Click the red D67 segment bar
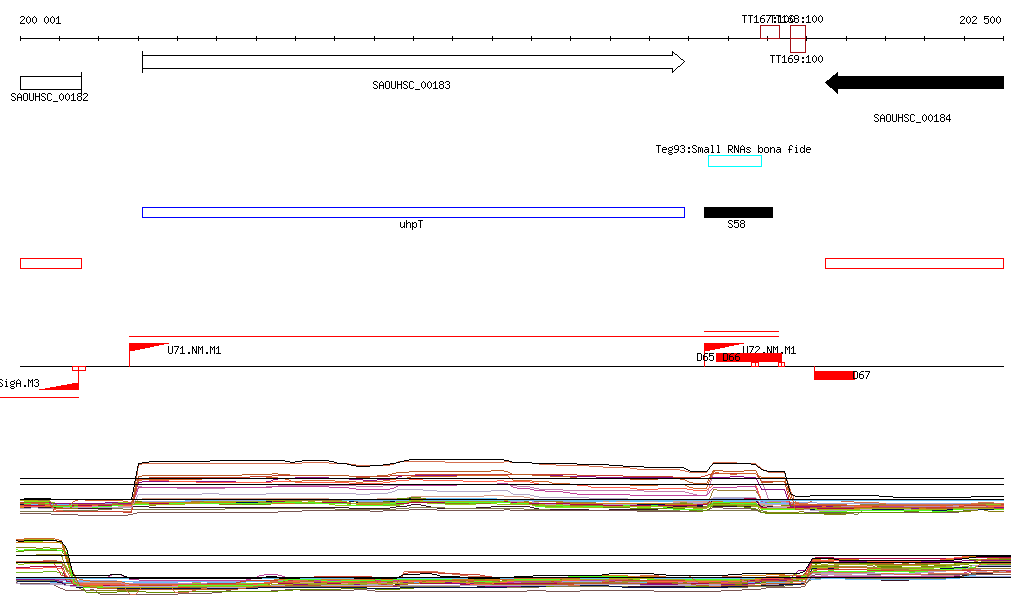1024x611 pixels. click(x=833, y=375)
